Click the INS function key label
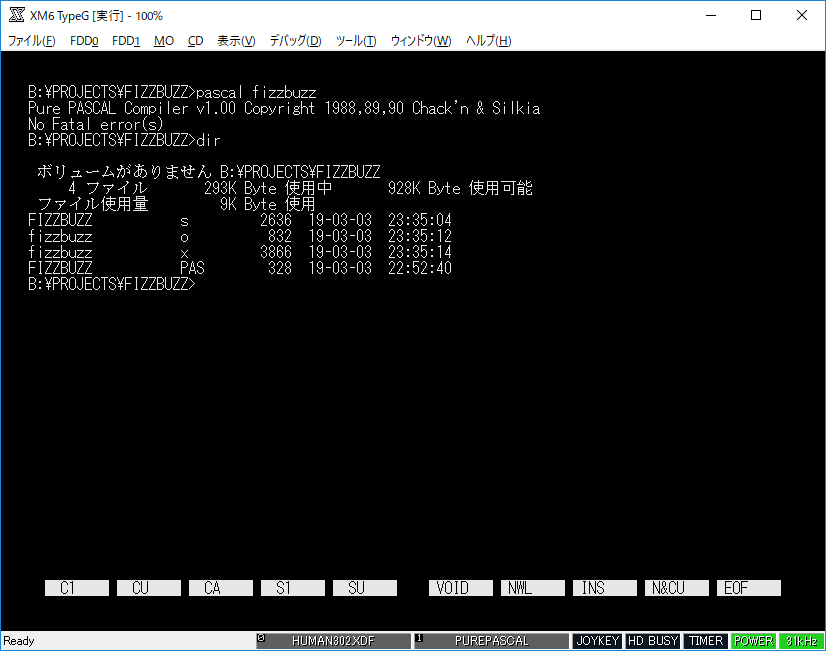This screenshot has height=651, width=826. [605, 588]
